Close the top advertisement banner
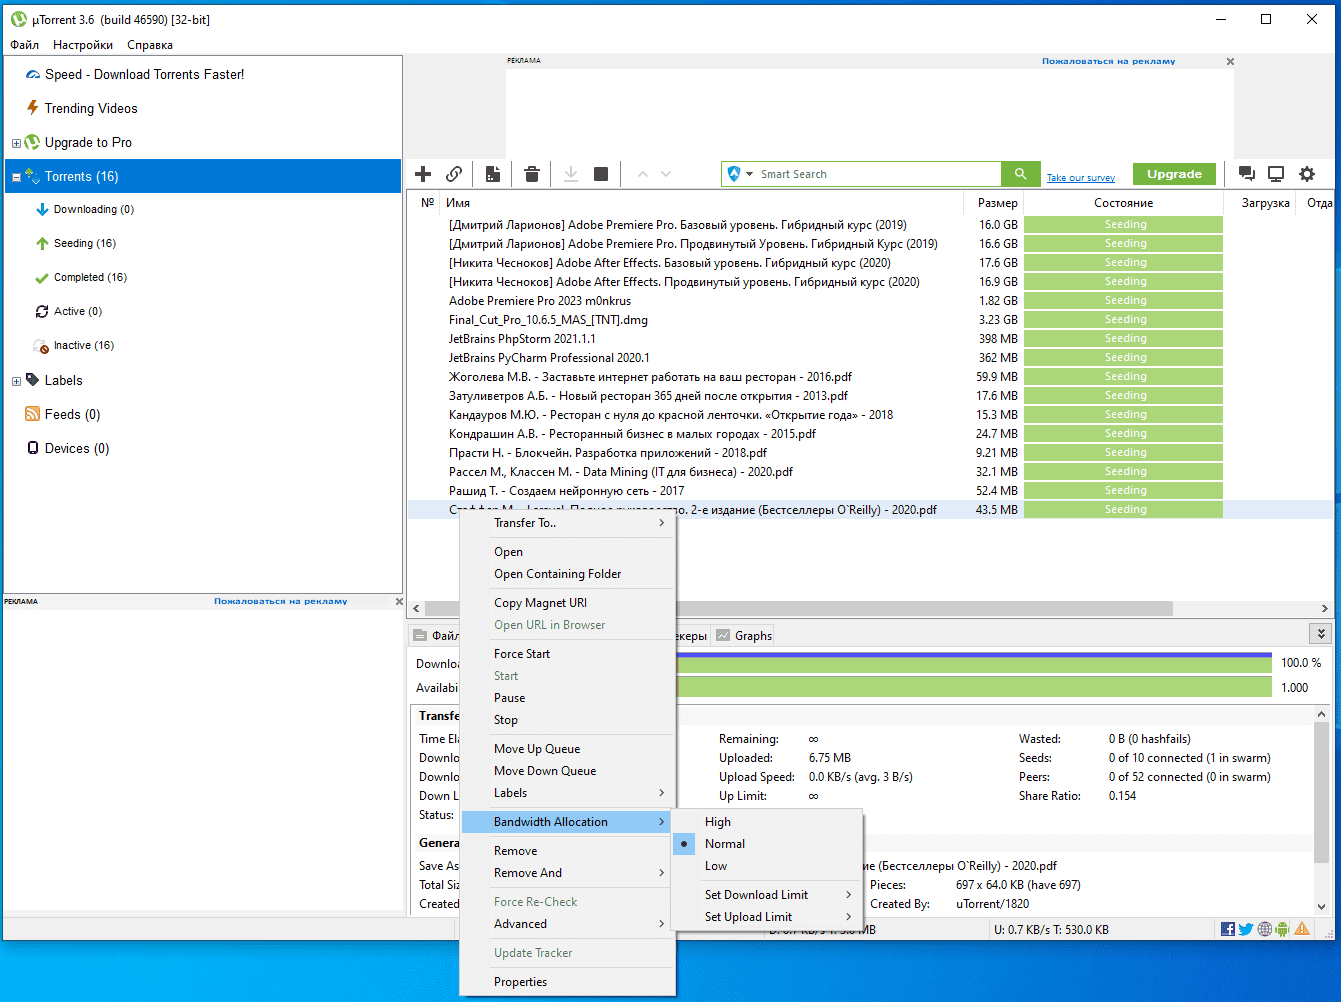1341x1002 pixels. point(1230,61)
